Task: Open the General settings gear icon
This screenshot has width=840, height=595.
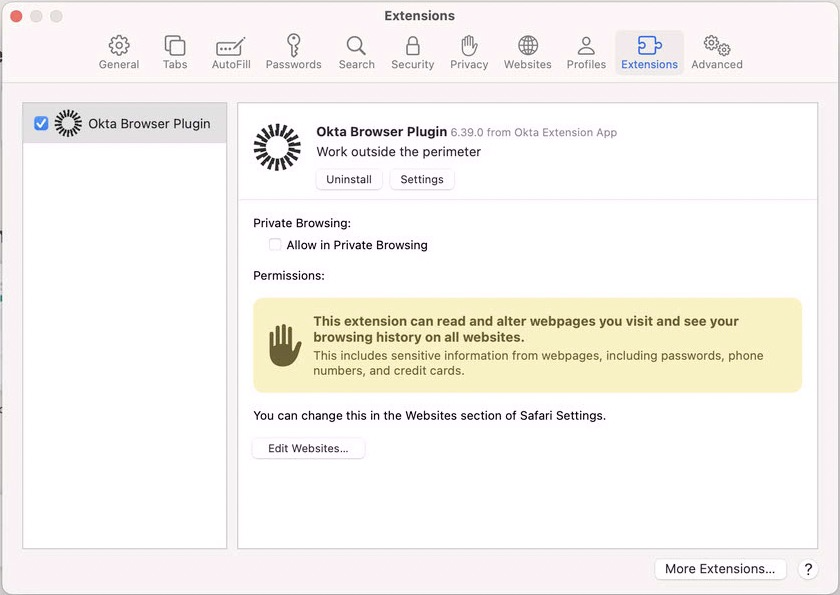Action: [x=119, y=46]
